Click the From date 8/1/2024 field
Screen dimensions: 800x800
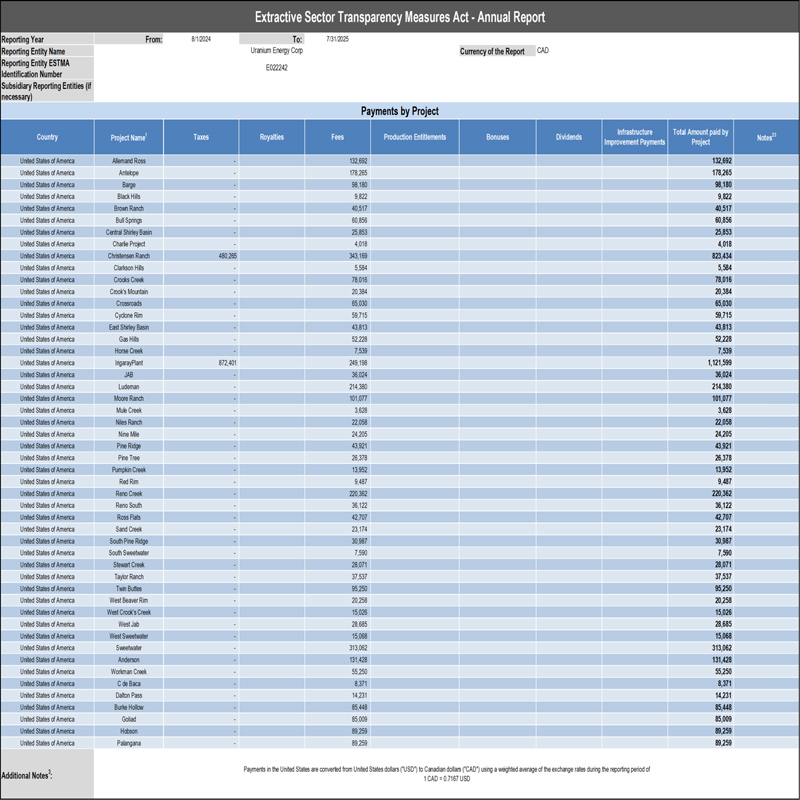pyautogui.click(x=203, y=39)
